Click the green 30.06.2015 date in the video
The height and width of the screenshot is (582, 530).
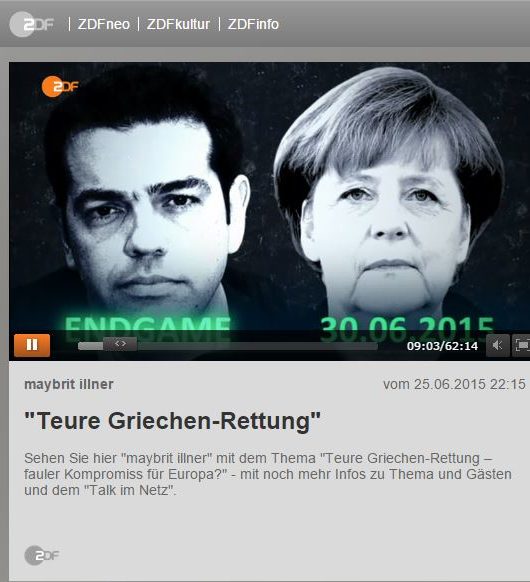pyautogui.click(x=407, y=326)
